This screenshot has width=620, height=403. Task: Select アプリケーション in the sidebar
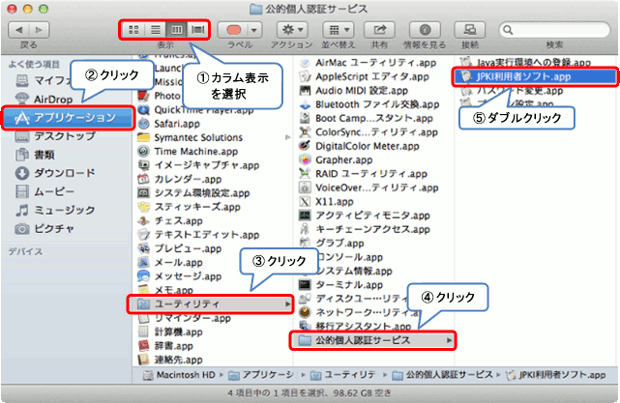pyautogui.click(x=68, y=117)
